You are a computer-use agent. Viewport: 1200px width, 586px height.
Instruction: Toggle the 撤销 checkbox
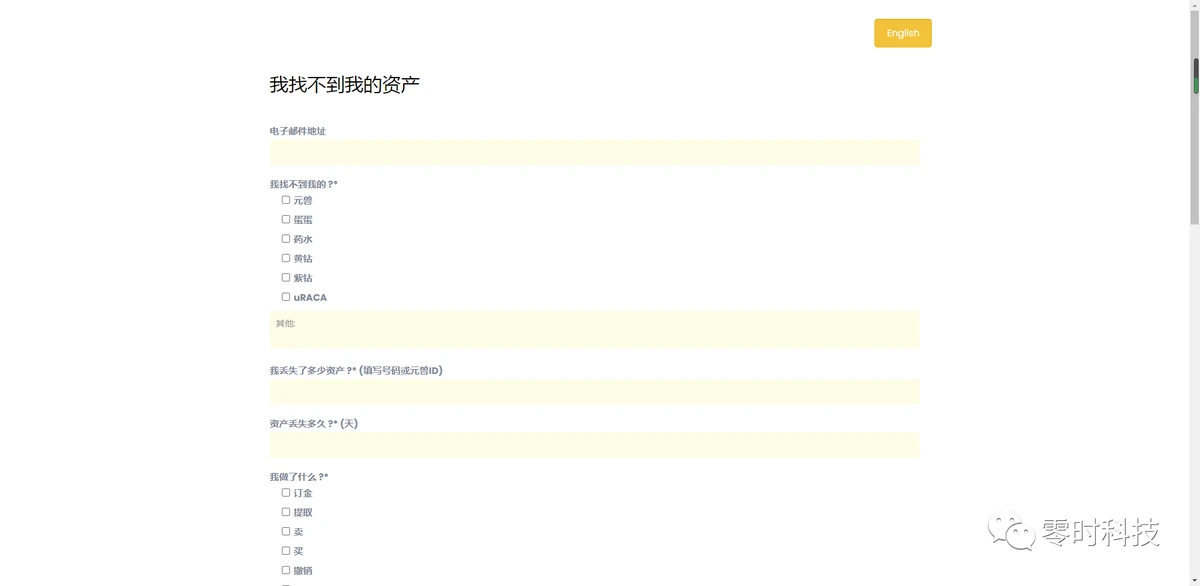286,570
